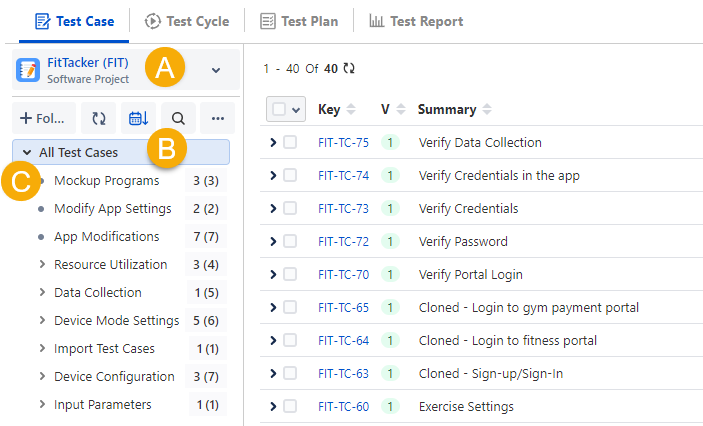Click the Exercise Settings summary text
Image resolution: width=703 pixels, height=426 pixels.
click(466, 407)
